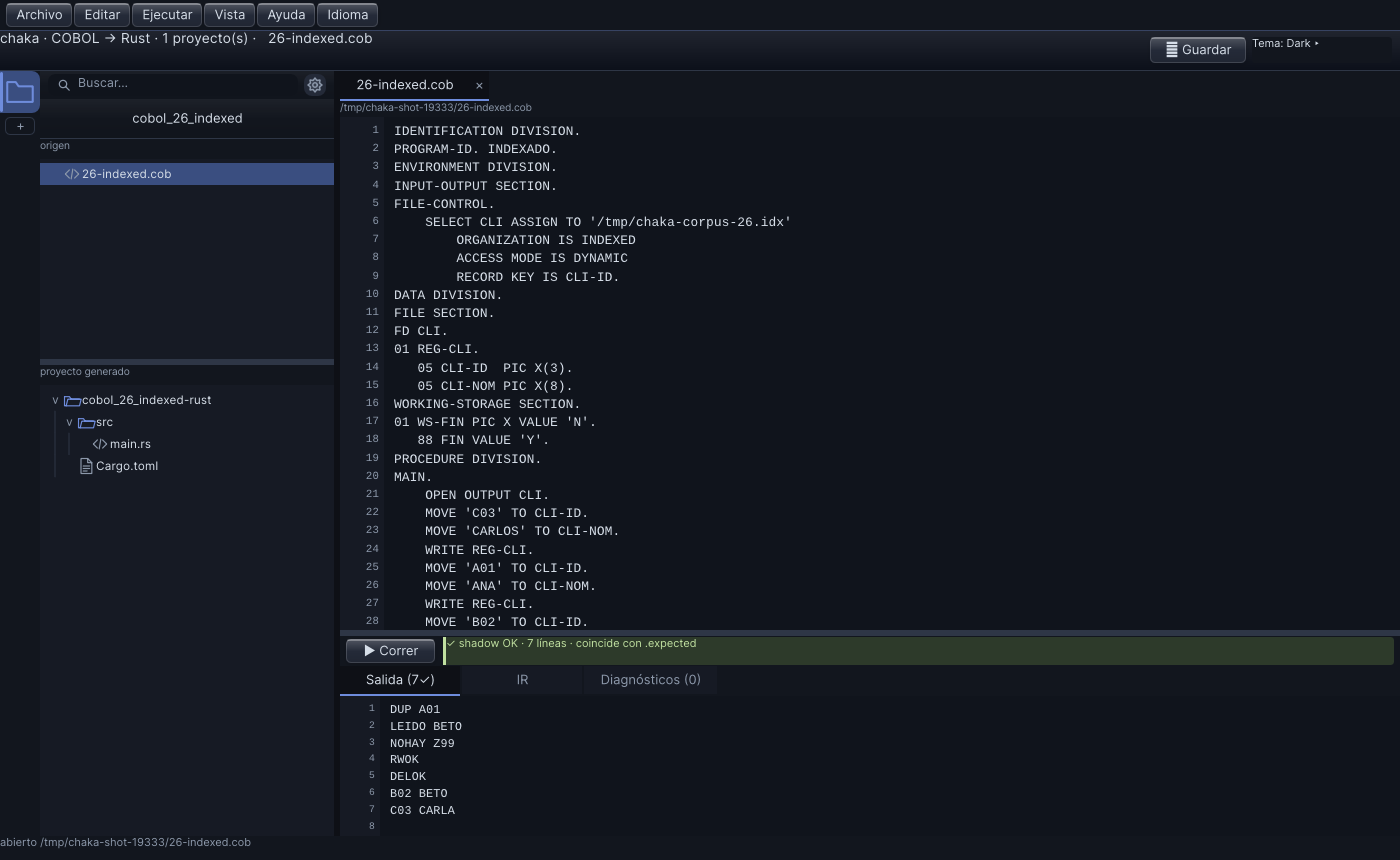Click the Guardar button
The image size is (1400, 860).
tap(1197, 49)
